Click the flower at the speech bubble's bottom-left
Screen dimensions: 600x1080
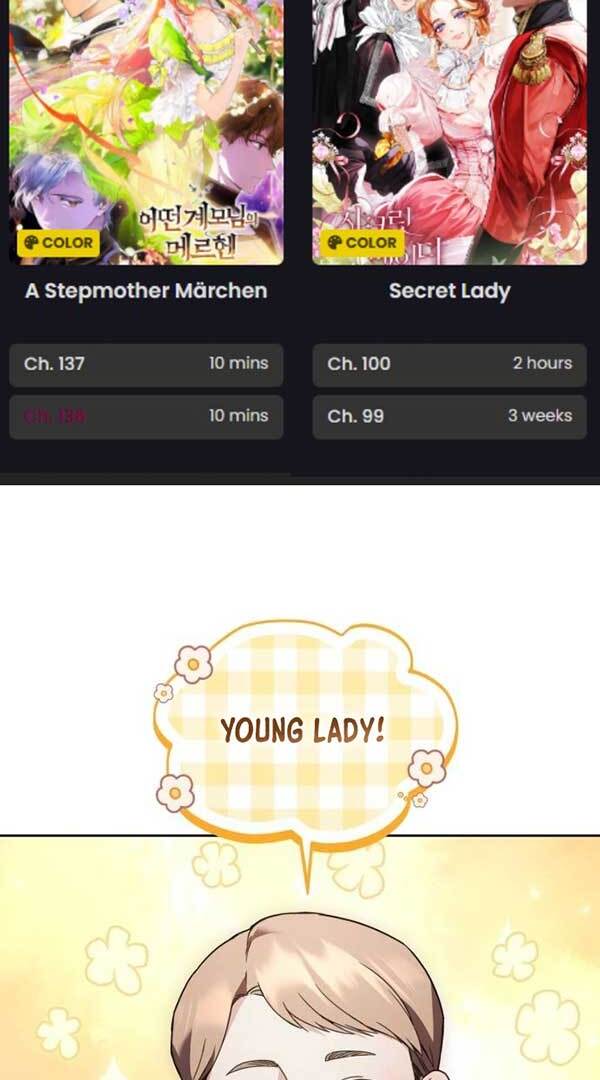click(x=175, y=793)
